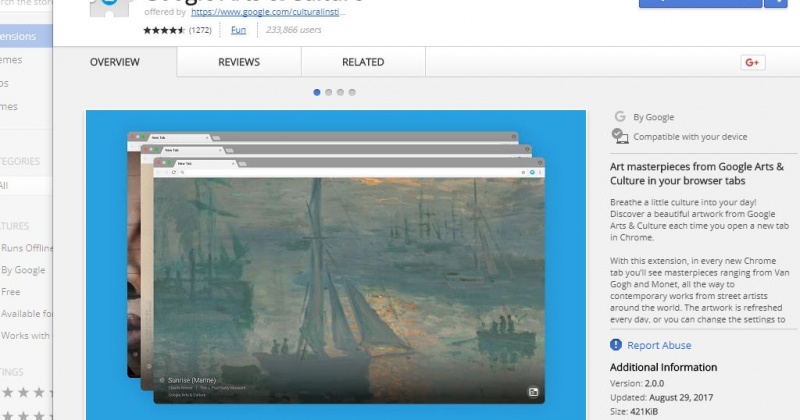The image size is (800, 420).
Task: Click the Size 421KiB text
Action: click(x=634, y=411)
